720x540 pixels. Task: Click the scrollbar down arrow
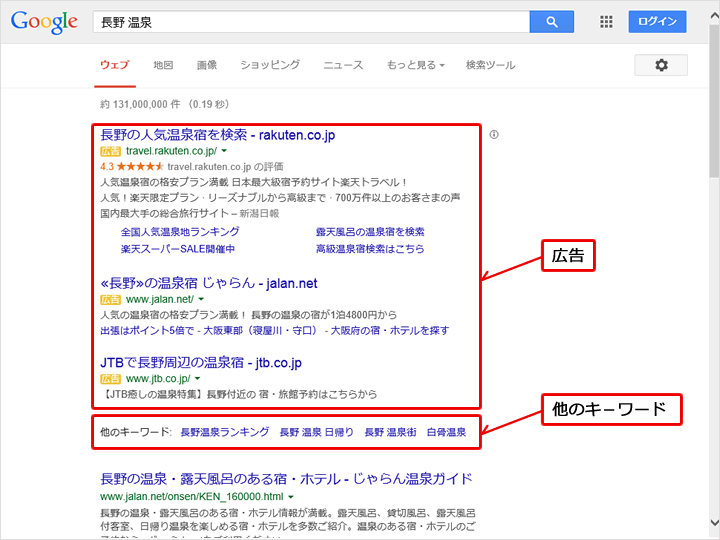click(714, 522)
